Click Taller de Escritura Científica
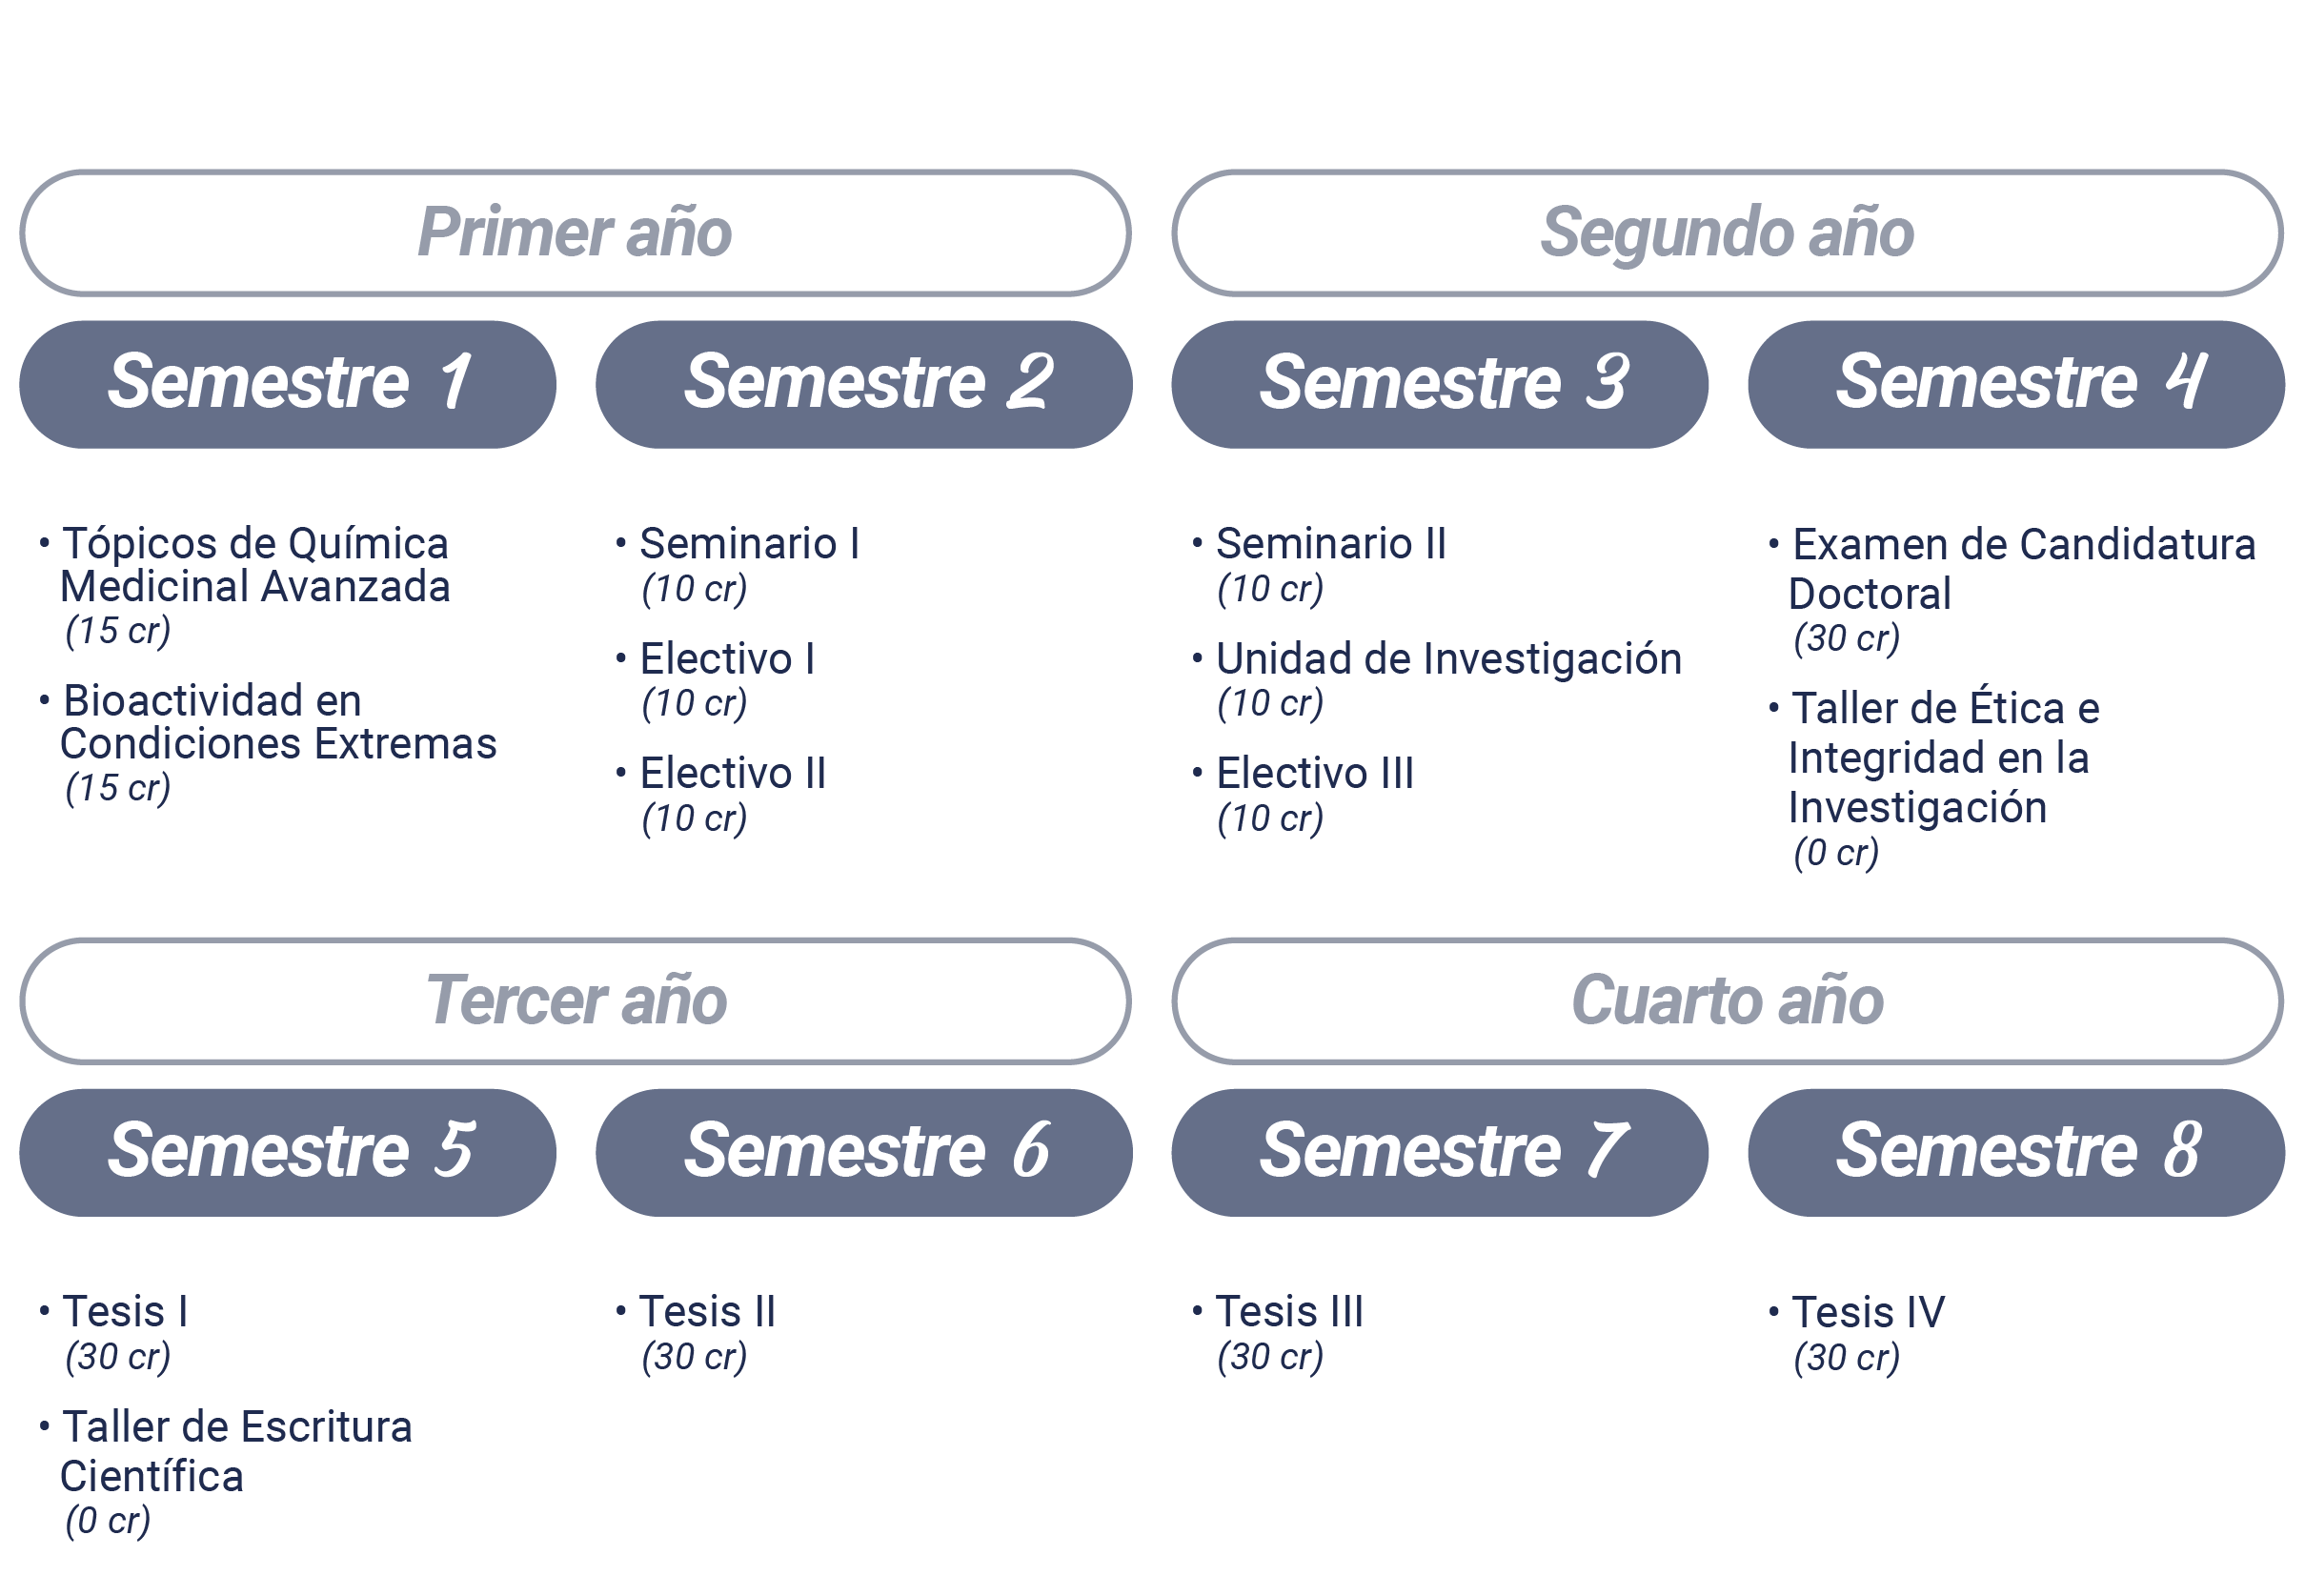Viewport: 2305px width, 1596px height. pos(236,1451)
